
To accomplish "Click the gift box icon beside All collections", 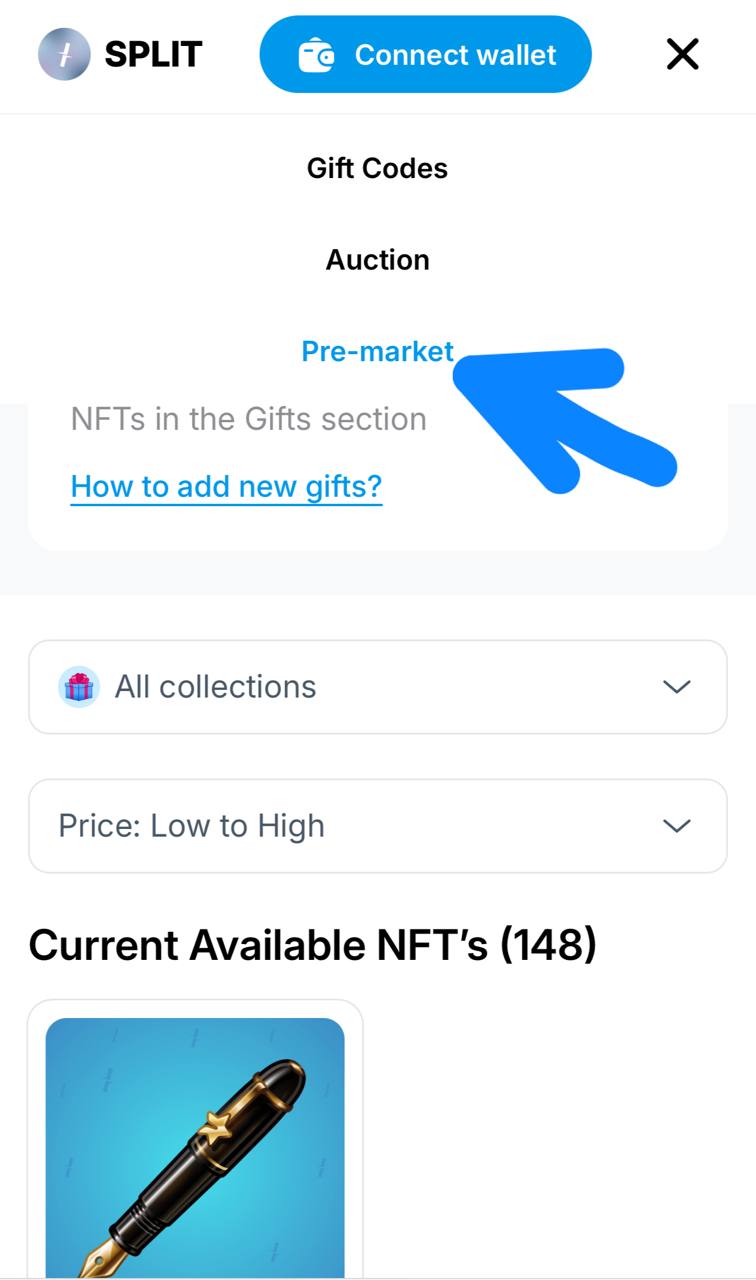I will pyautogui.click(x=79, y=687).
